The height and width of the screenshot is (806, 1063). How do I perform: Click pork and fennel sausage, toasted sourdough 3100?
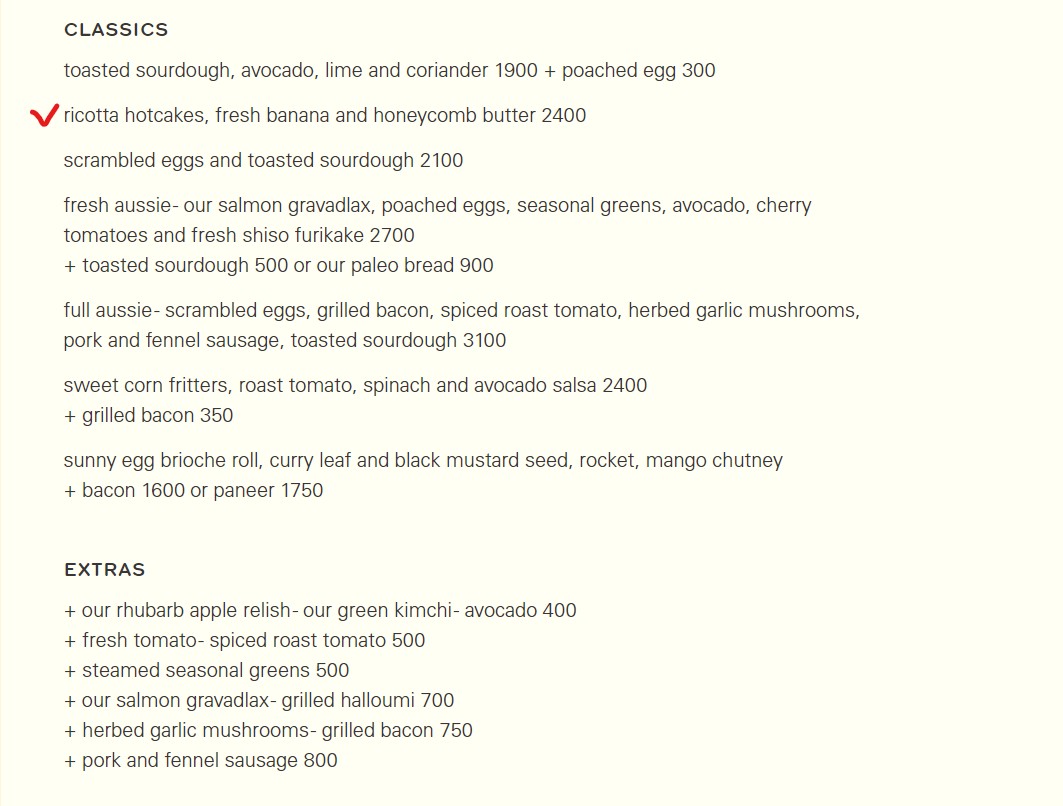[285, 340]
